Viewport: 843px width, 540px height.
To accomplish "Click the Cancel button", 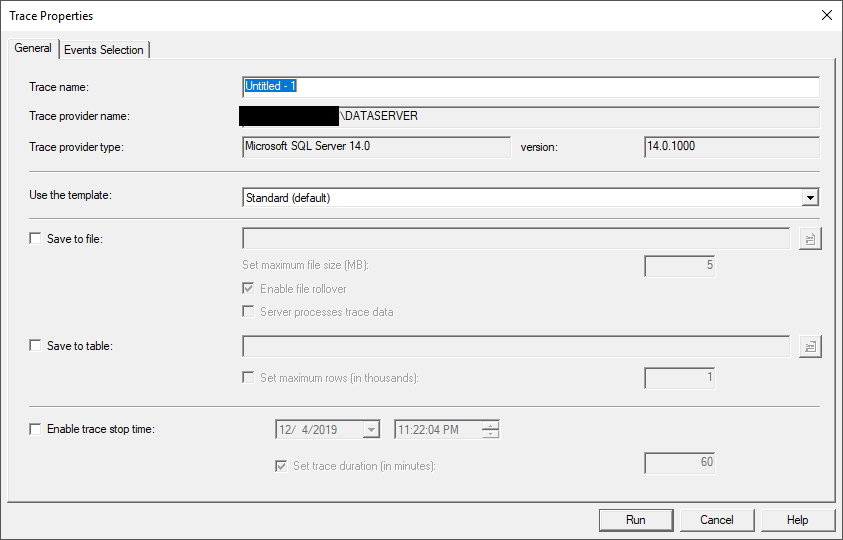I will pos(717,520).
